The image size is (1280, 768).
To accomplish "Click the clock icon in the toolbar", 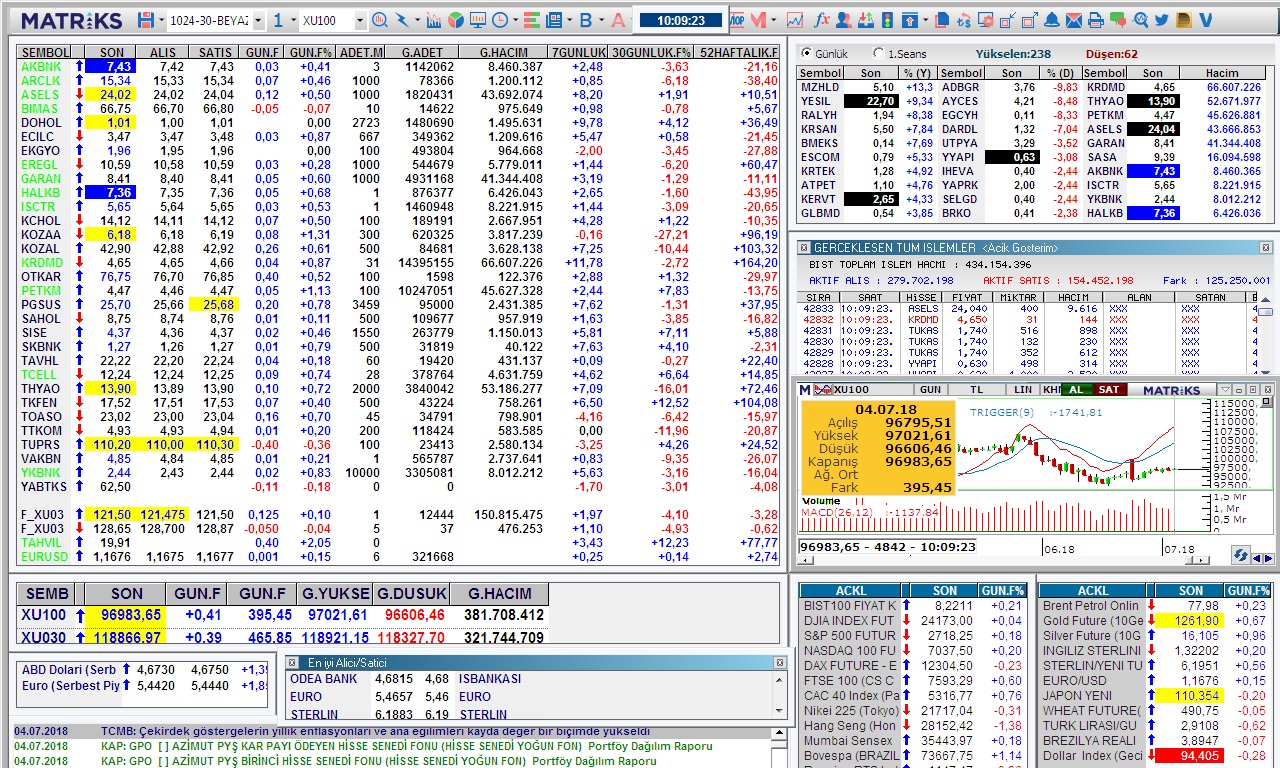I will (x=499, y=20).
